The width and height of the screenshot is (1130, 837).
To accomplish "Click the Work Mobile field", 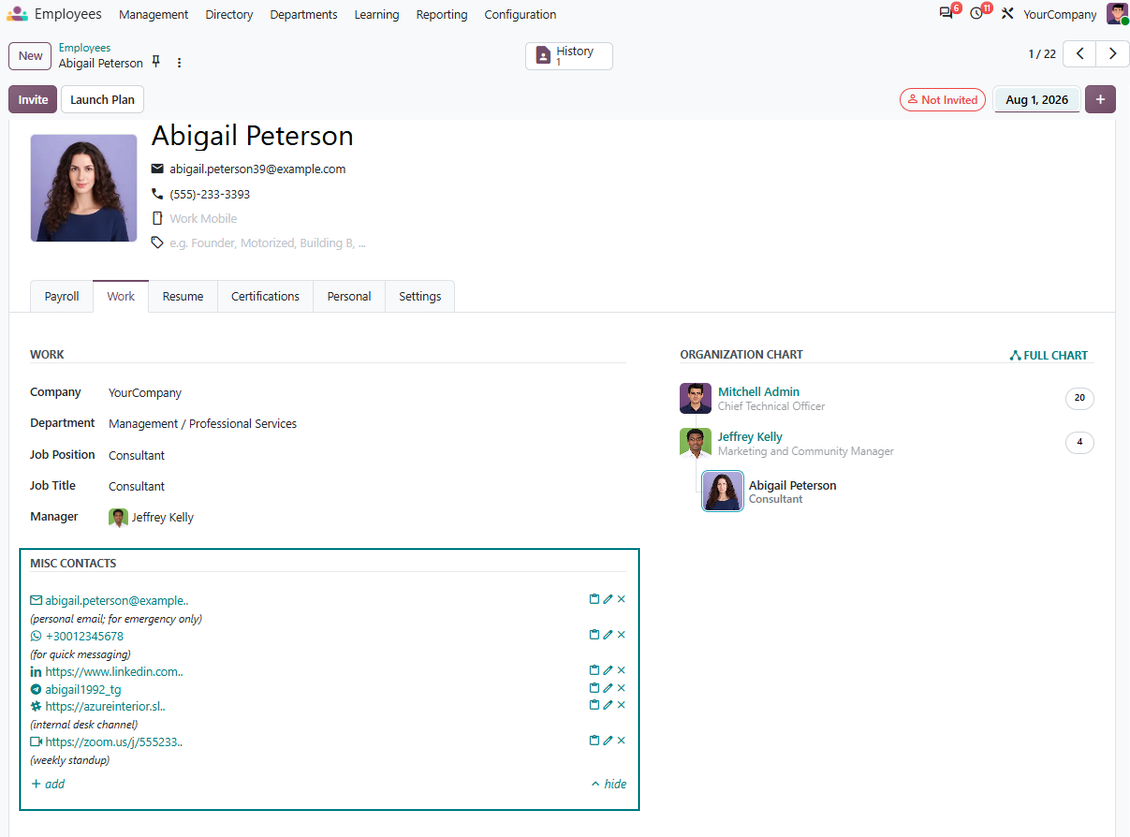I will [203, 218].
